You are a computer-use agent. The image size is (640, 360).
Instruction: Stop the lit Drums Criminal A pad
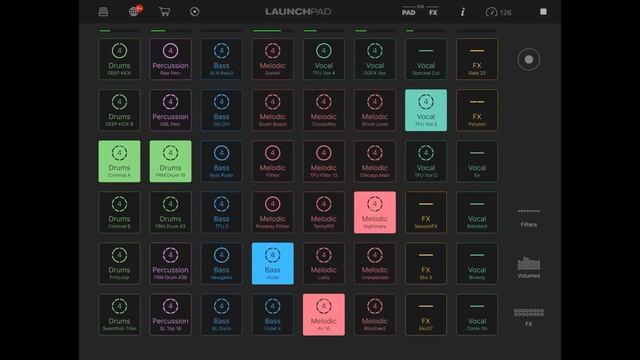tap(119, 161)
